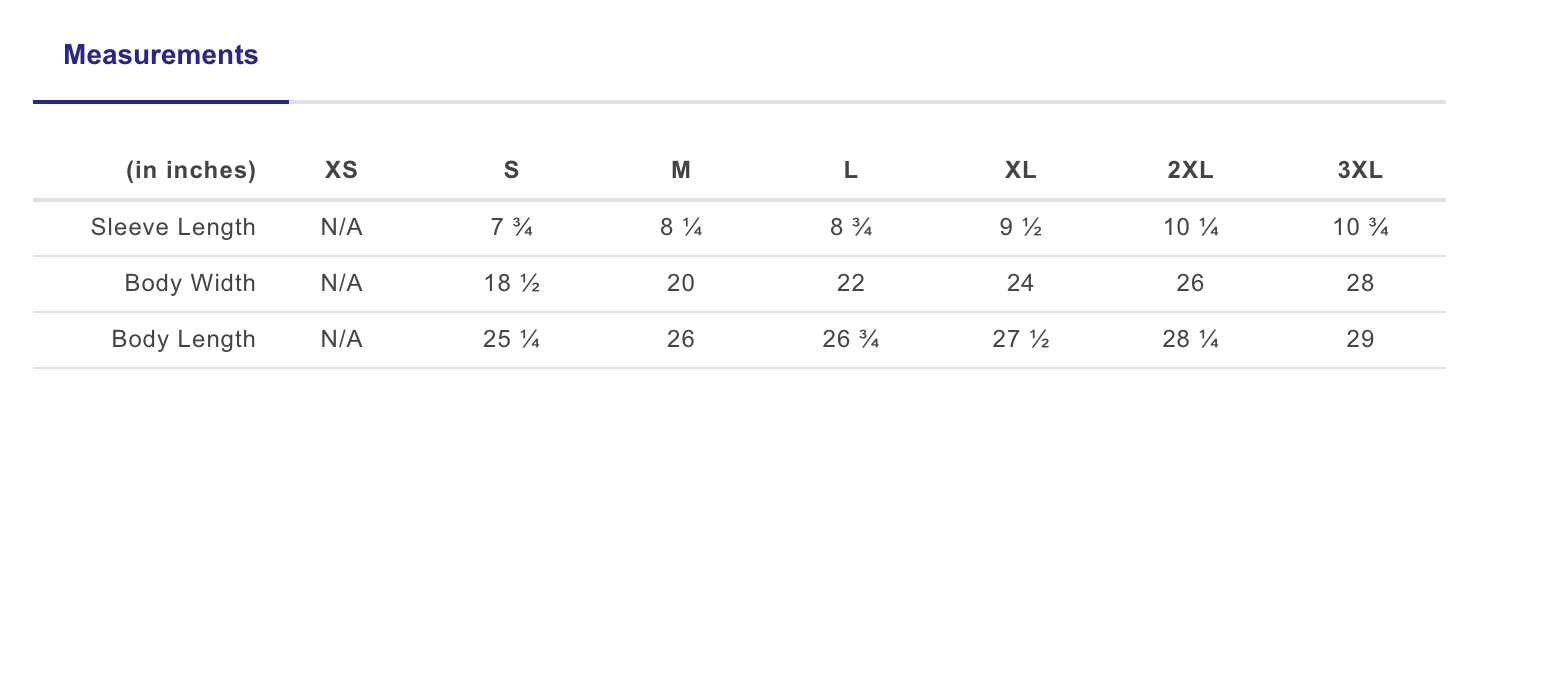This screenshot has height=682, width=1542.
Task: Click the S size column header
Action: click(x=511, y=170)
